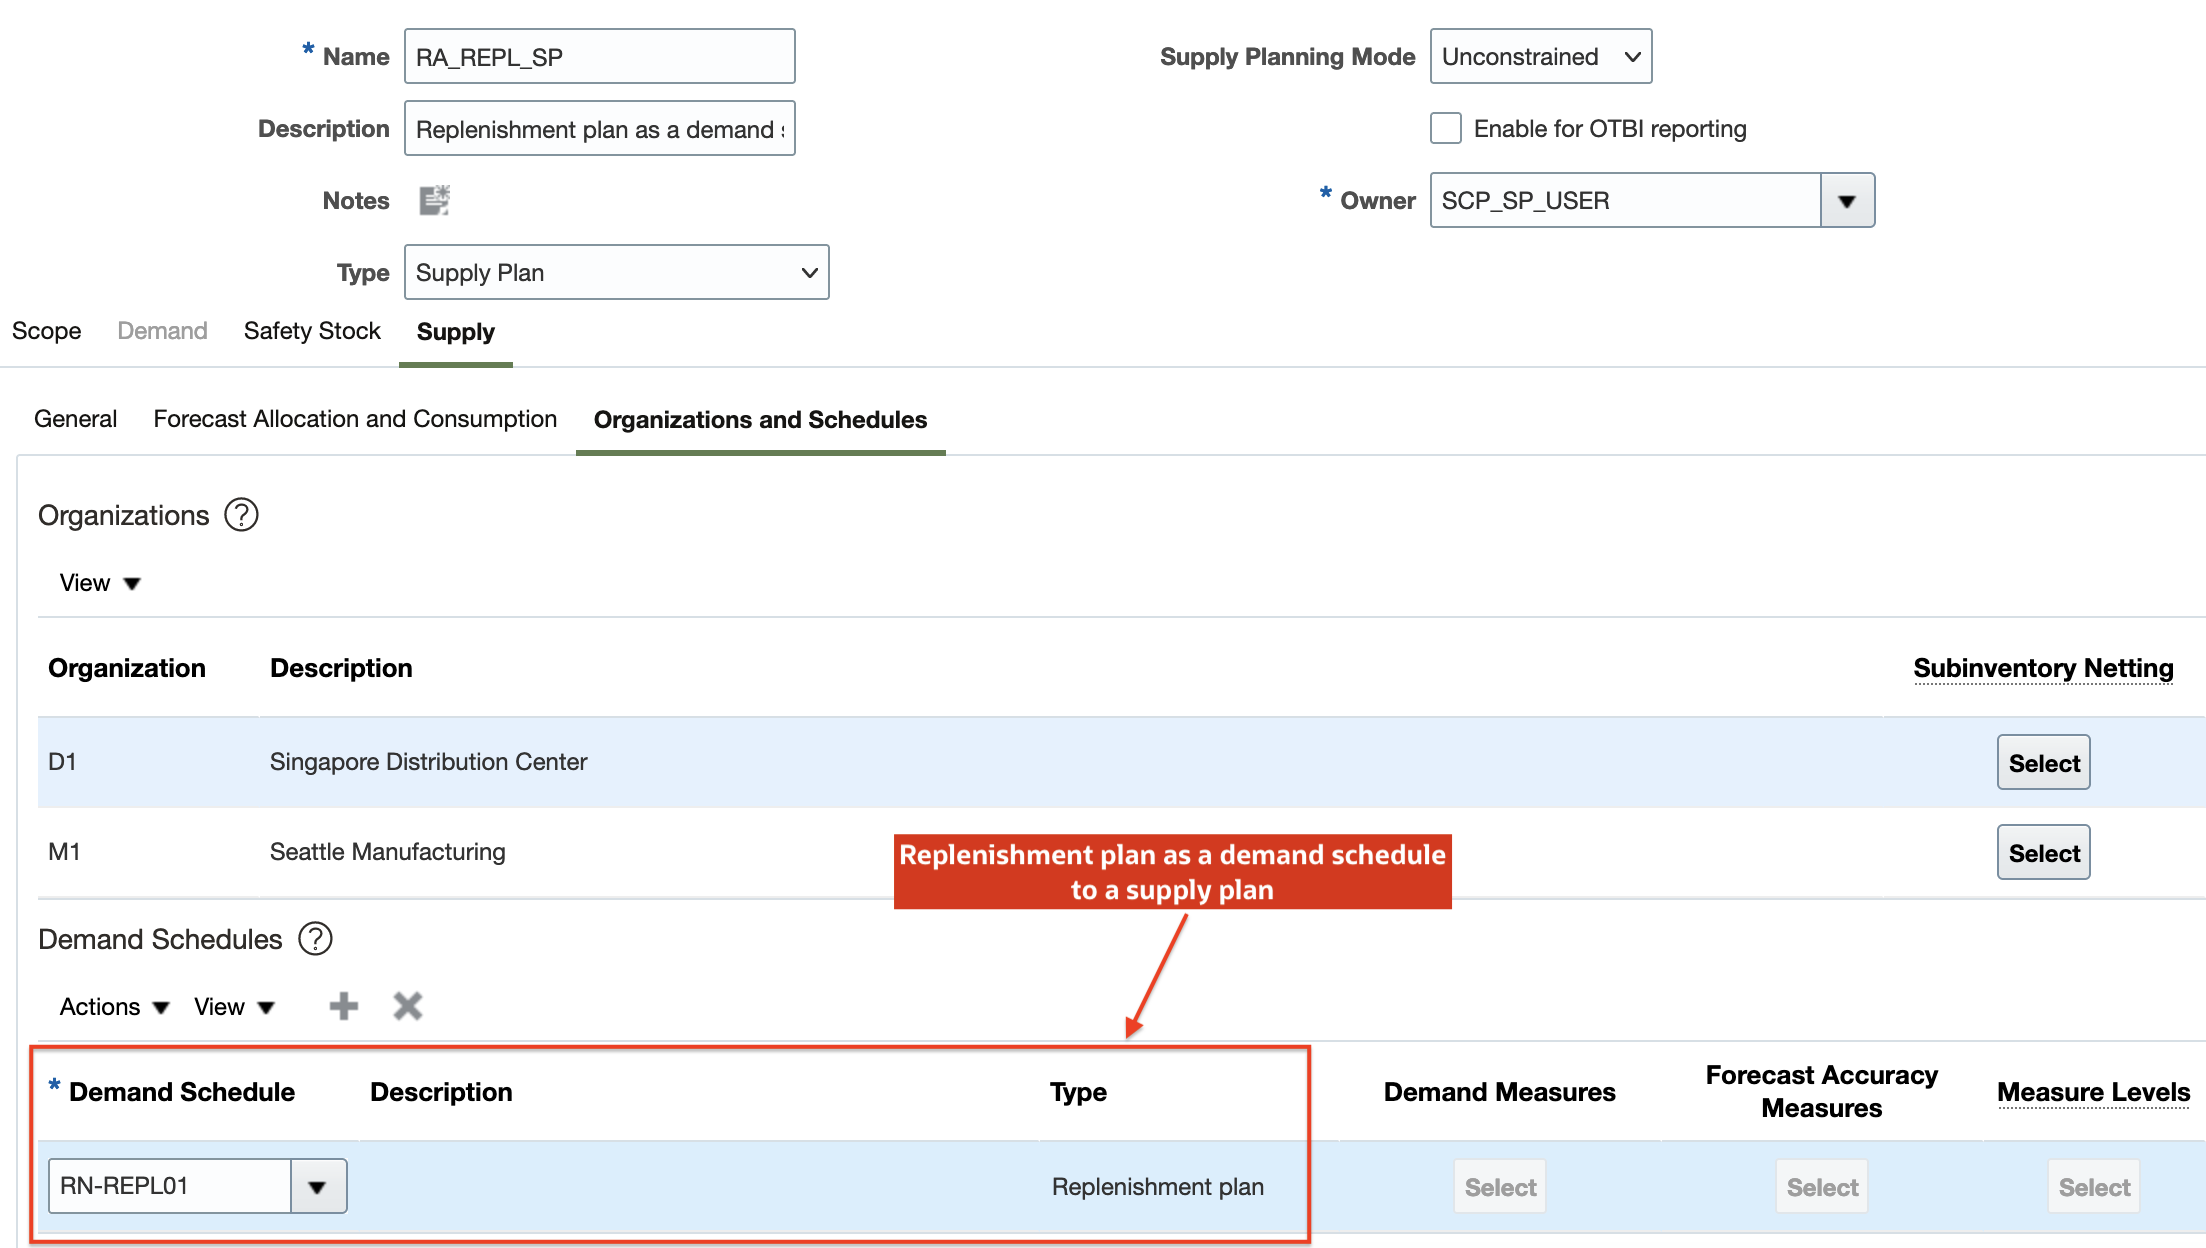Switch to the Safety Stock tab

(x=312, y=331)
